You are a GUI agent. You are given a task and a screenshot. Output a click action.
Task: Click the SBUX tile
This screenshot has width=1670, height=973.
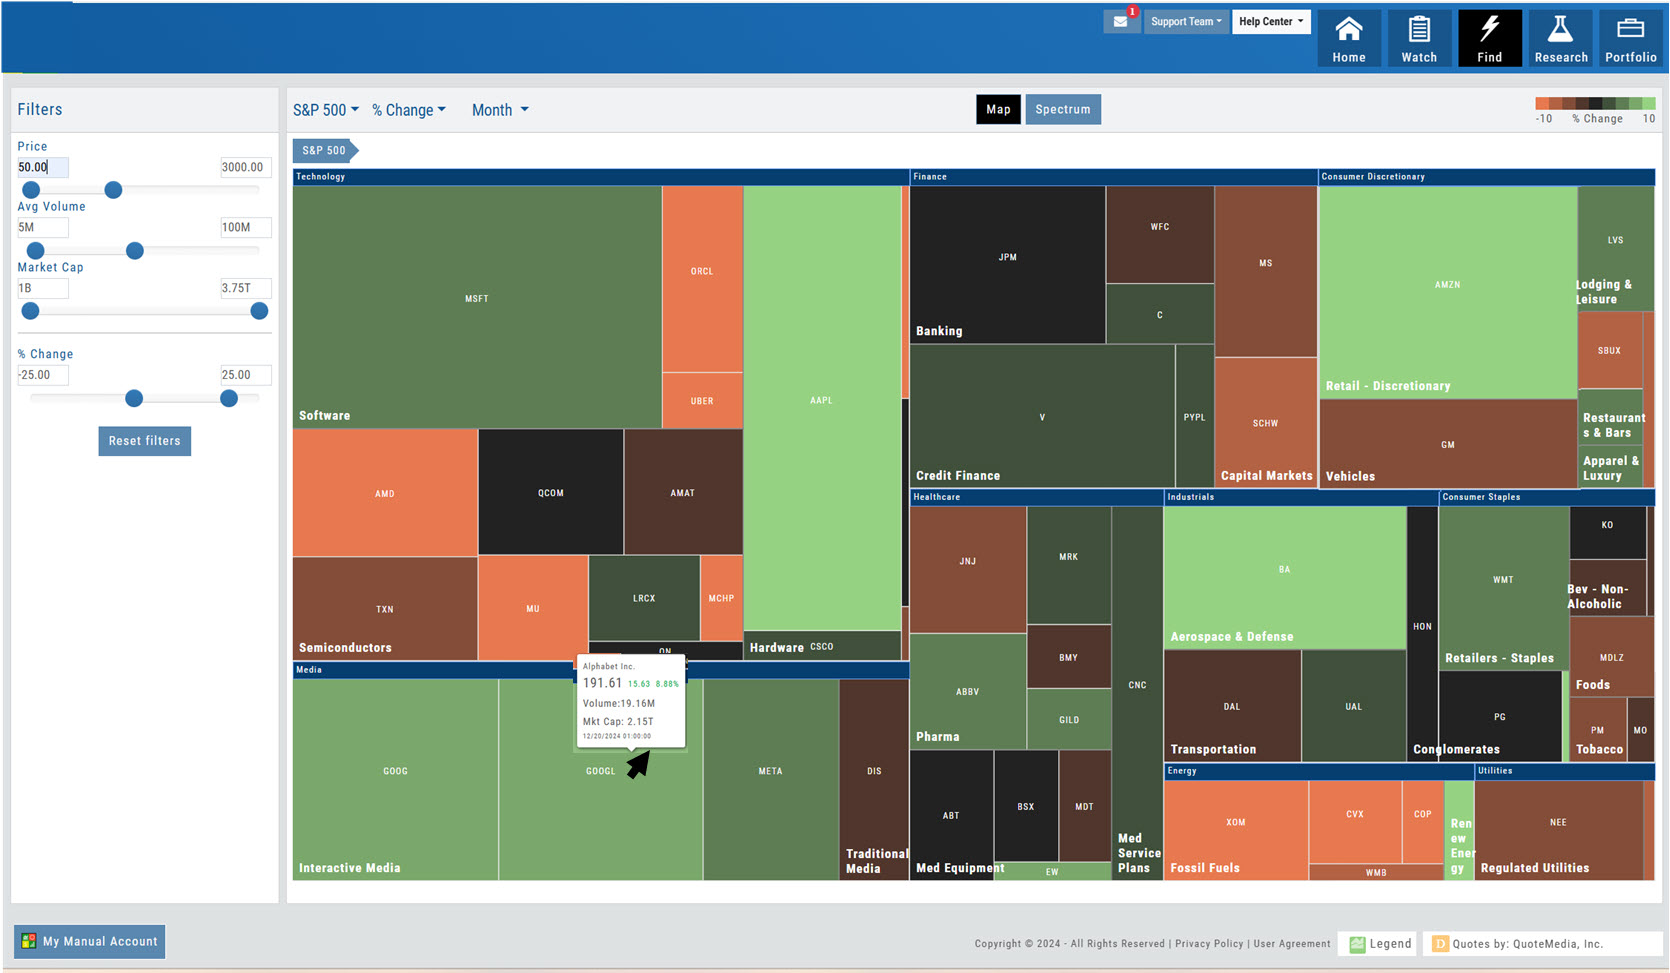[x=1609, y=350]
